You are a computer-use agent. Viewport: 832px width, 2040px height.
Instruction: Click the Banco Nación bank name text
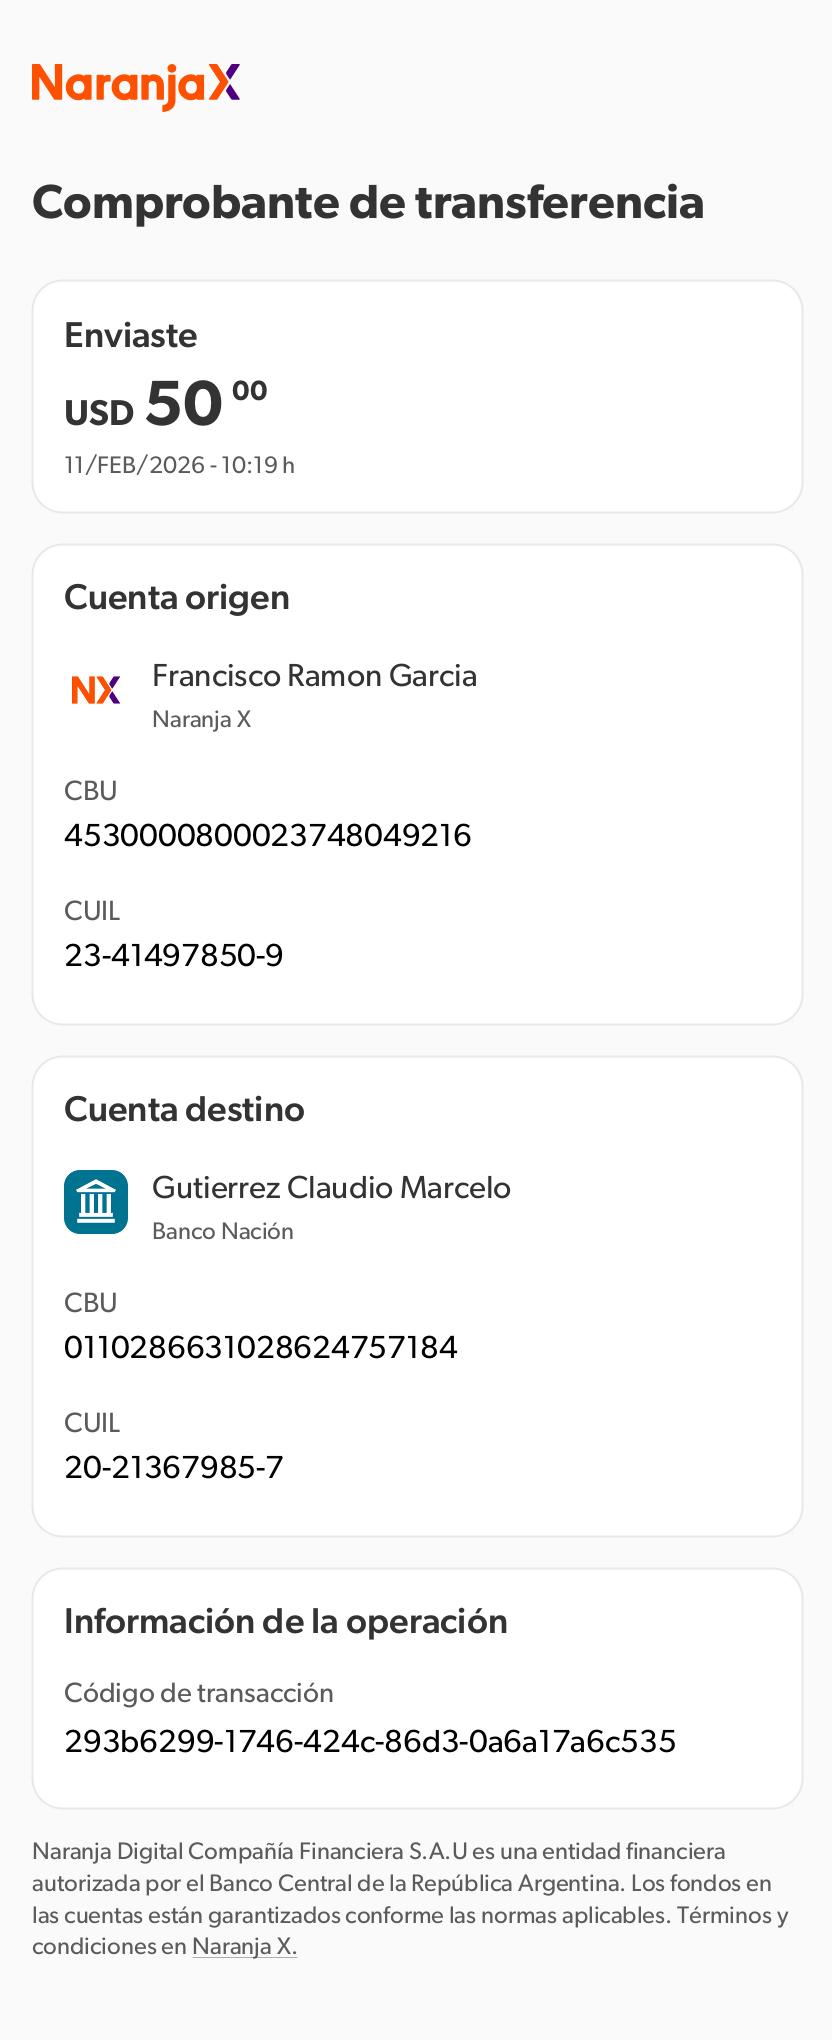(x=223, y=1231)
